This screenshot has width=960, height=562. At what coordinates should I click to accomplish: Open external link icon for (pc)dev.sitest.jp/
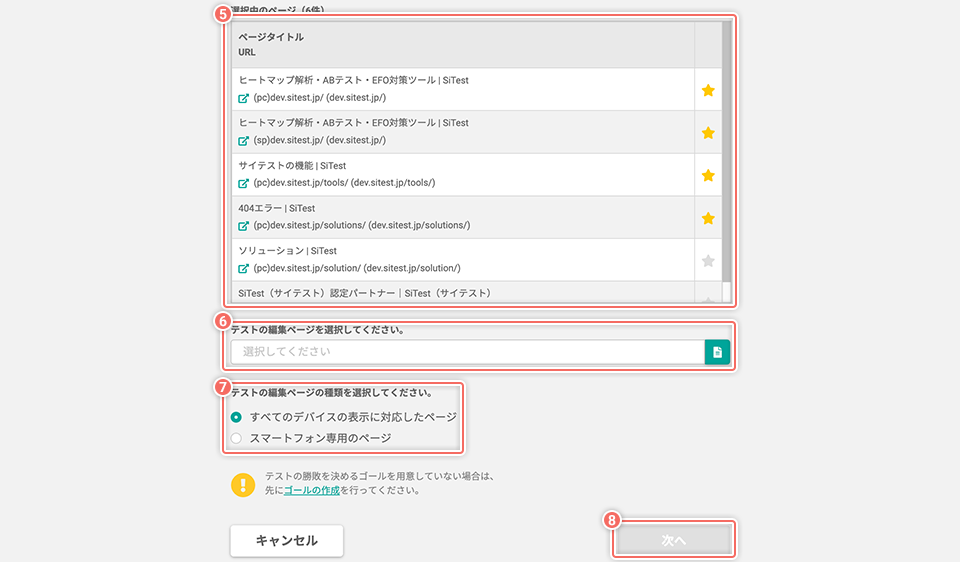point(244,98)
